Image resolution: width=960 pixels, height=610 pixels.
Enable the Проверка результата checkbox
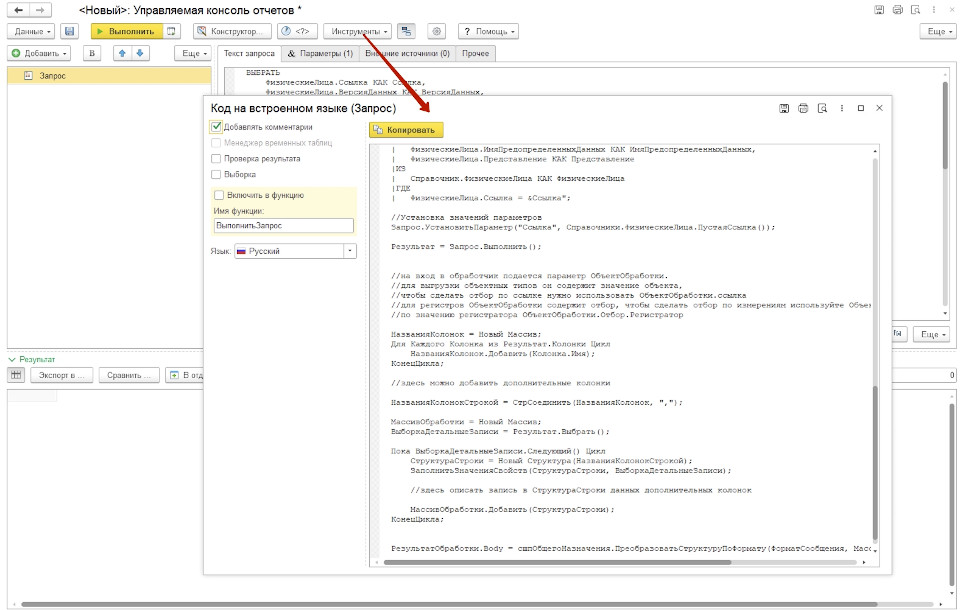pyautogui.click(x=216, y=159)
